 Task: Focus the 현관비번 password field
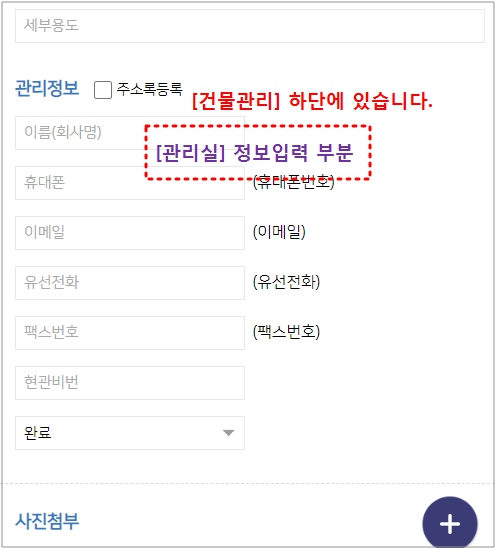click(x=130, y=383)
